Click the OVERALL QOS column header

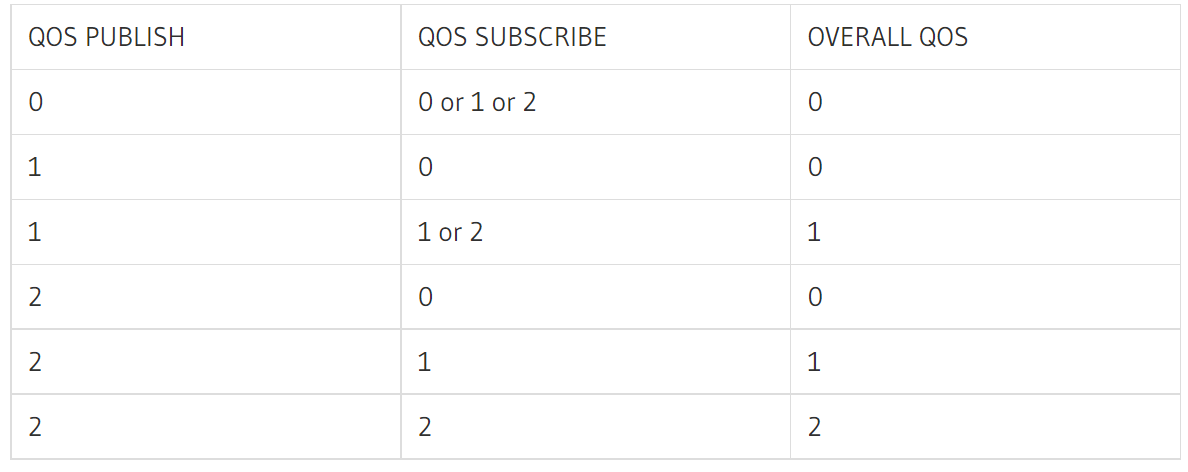point(888,37)
